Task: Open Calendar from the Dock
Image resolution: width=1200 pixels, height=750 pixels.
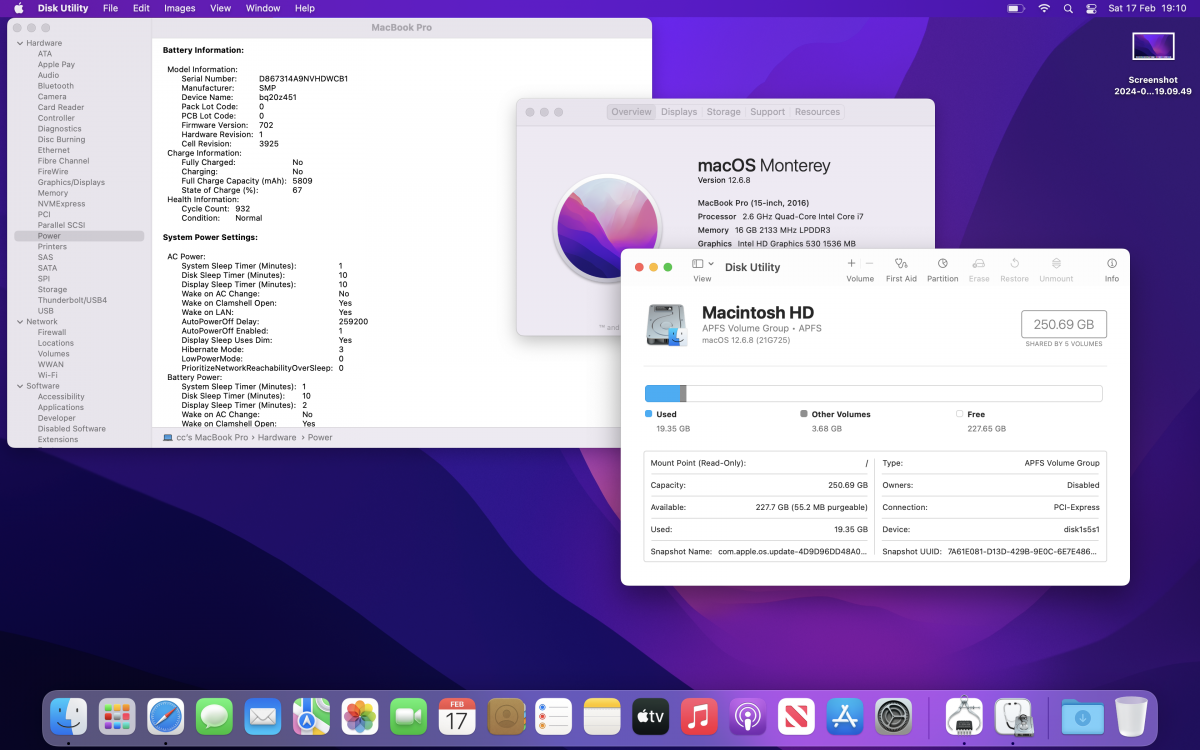Action: coord(457,716)
